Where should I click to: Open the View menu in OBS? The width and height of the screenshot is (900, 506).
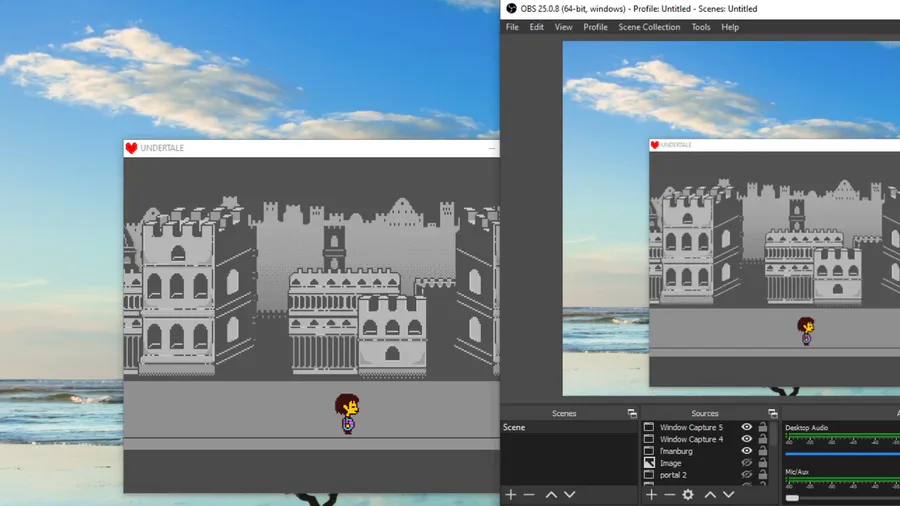(x=563, y=27)
